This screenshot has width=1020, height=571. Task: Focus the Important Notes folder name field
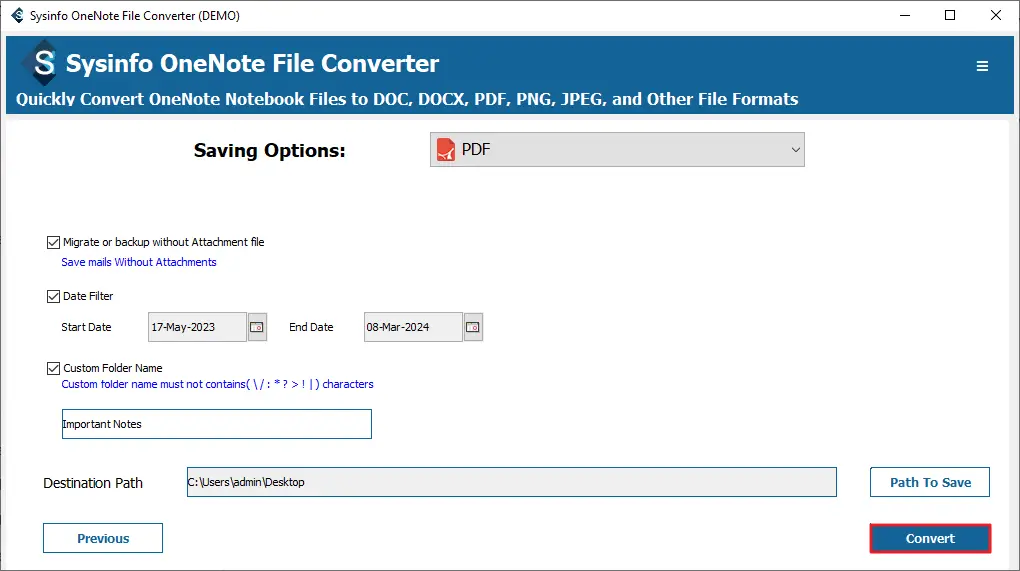(217, 424)
